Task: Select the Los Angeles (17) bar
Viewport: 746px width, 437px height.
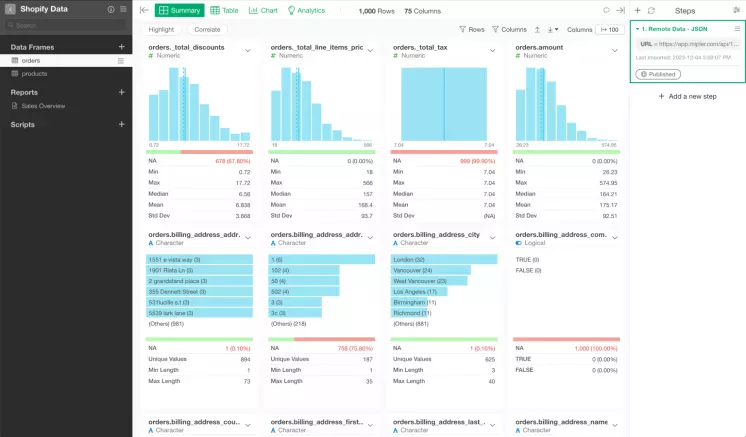Action: coord(419,291)
